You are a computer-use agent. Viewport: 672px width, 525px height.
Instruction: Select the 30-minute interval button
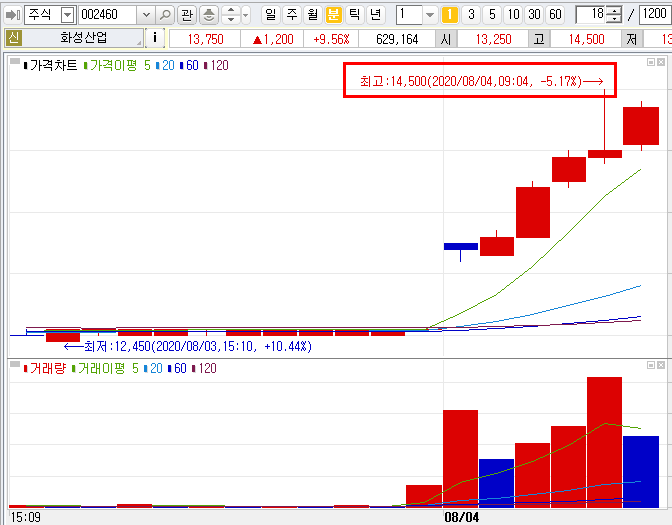pyautogui.click(x=534, y=15)
